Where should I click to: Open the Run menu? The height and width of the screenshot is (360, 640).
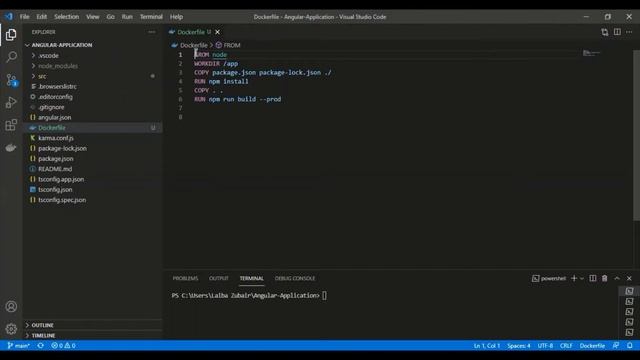point(127,17)
